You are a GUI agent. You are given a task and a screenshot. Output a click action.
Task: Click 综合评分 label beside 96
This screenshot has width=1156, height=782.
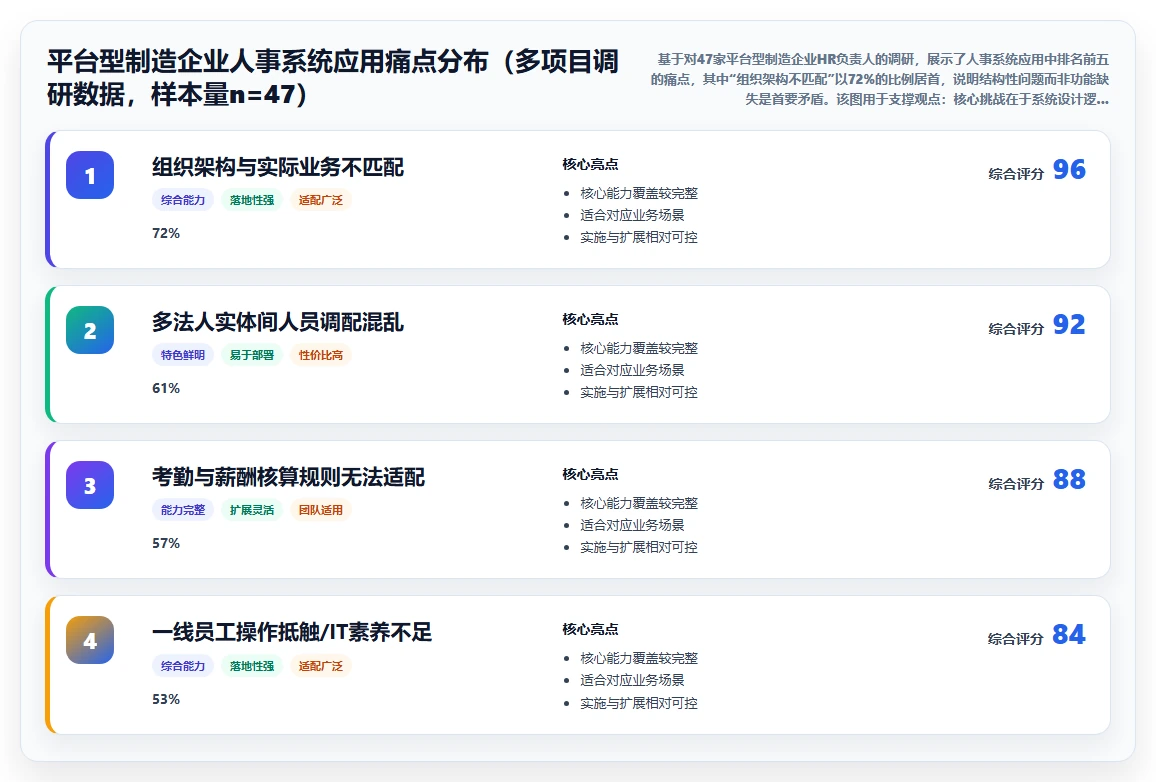[1016, 174]
